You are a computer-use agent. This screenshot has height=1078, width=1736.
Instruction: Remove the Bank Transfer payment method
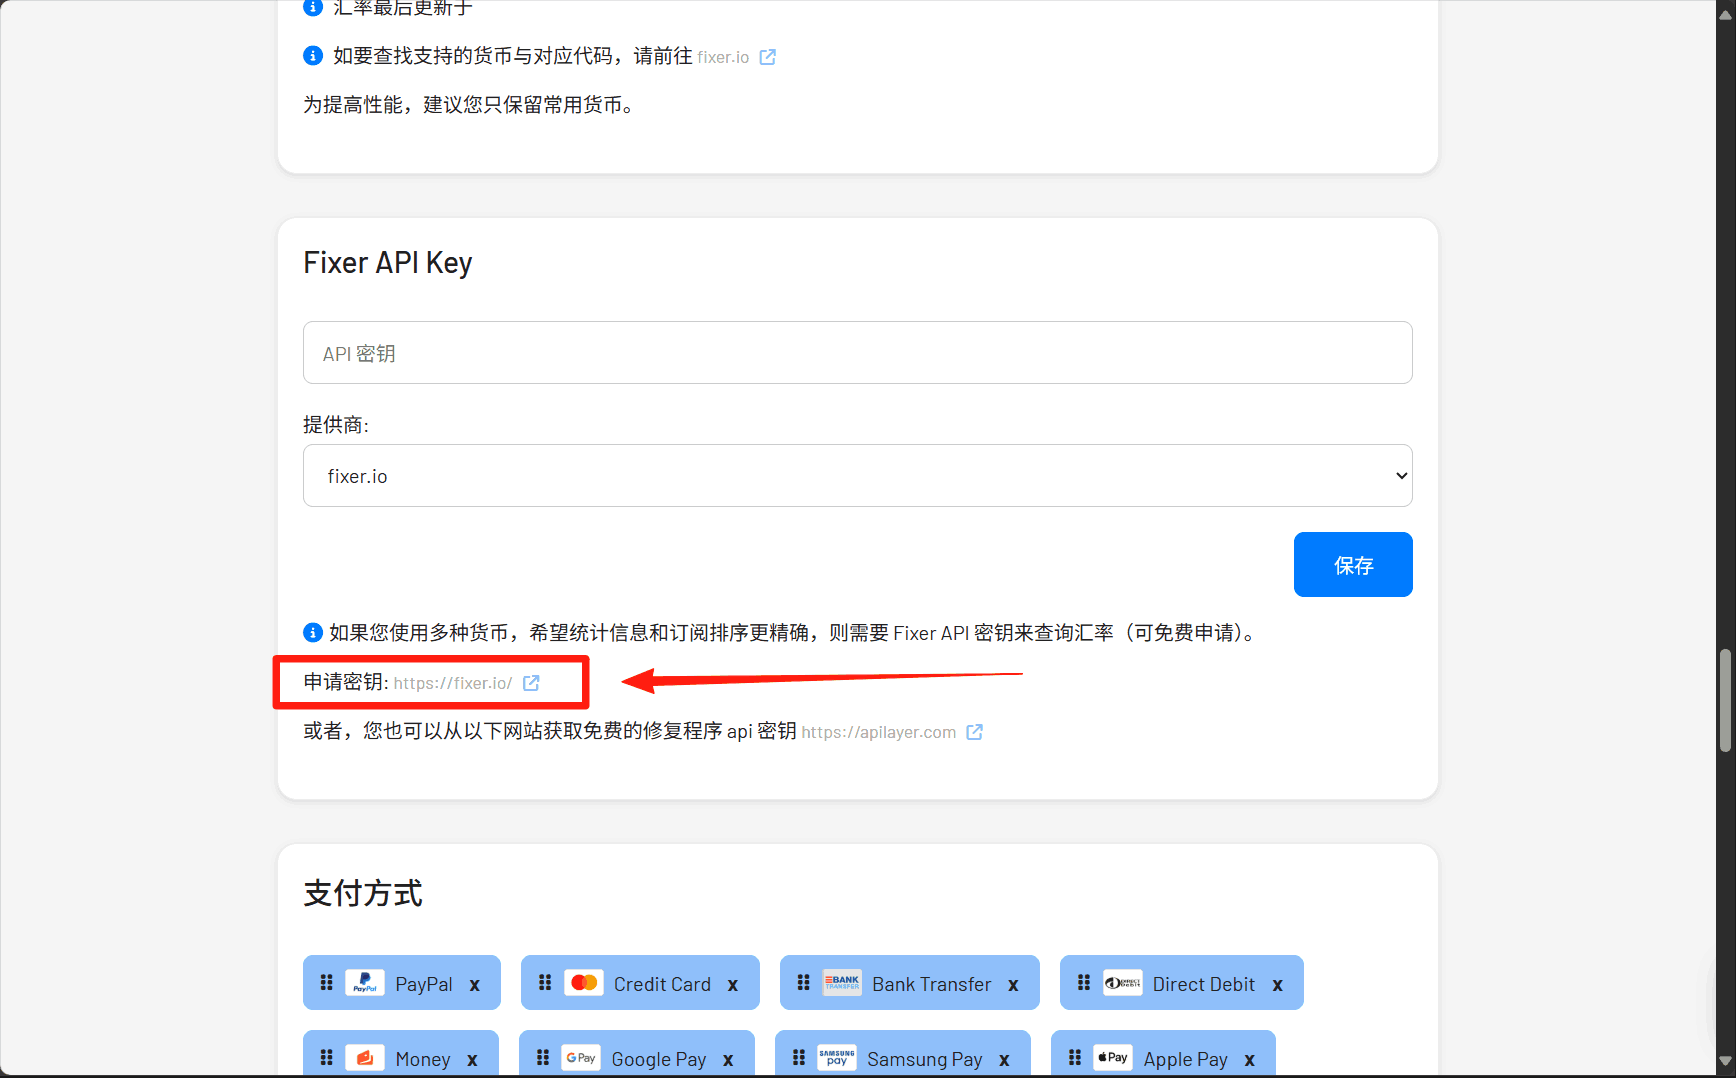[x=1013, y=985]
